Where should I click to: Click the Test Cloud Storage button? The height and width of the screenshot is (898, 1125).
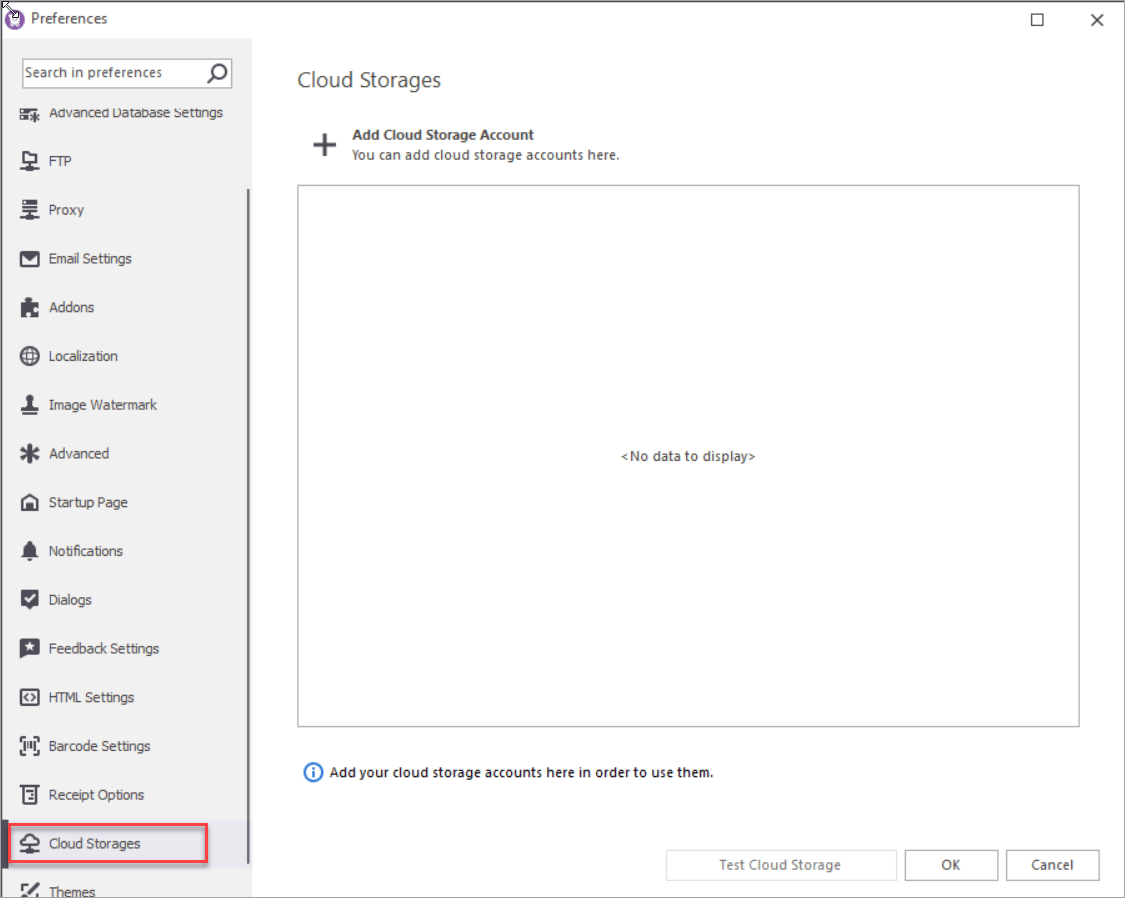781,865
